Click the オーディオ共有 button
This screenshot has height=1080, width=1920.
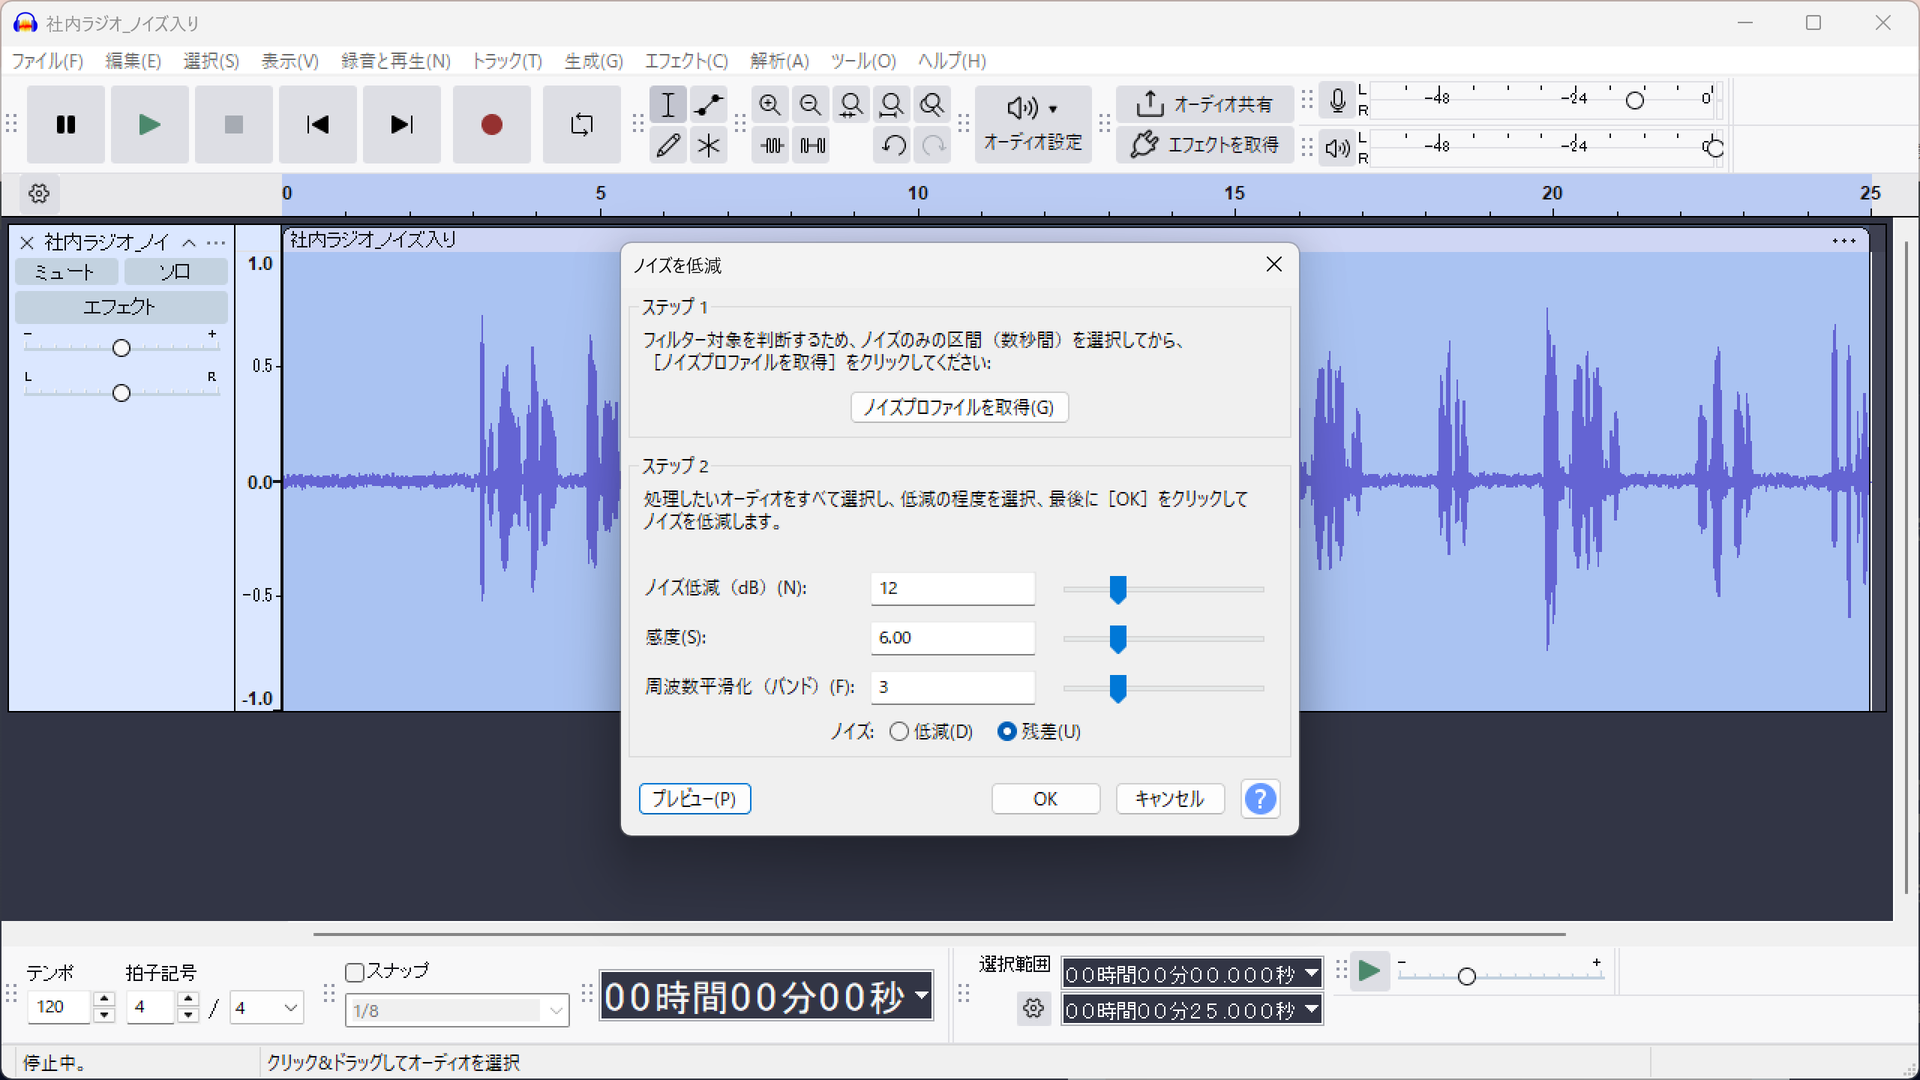click(1205, 104)
